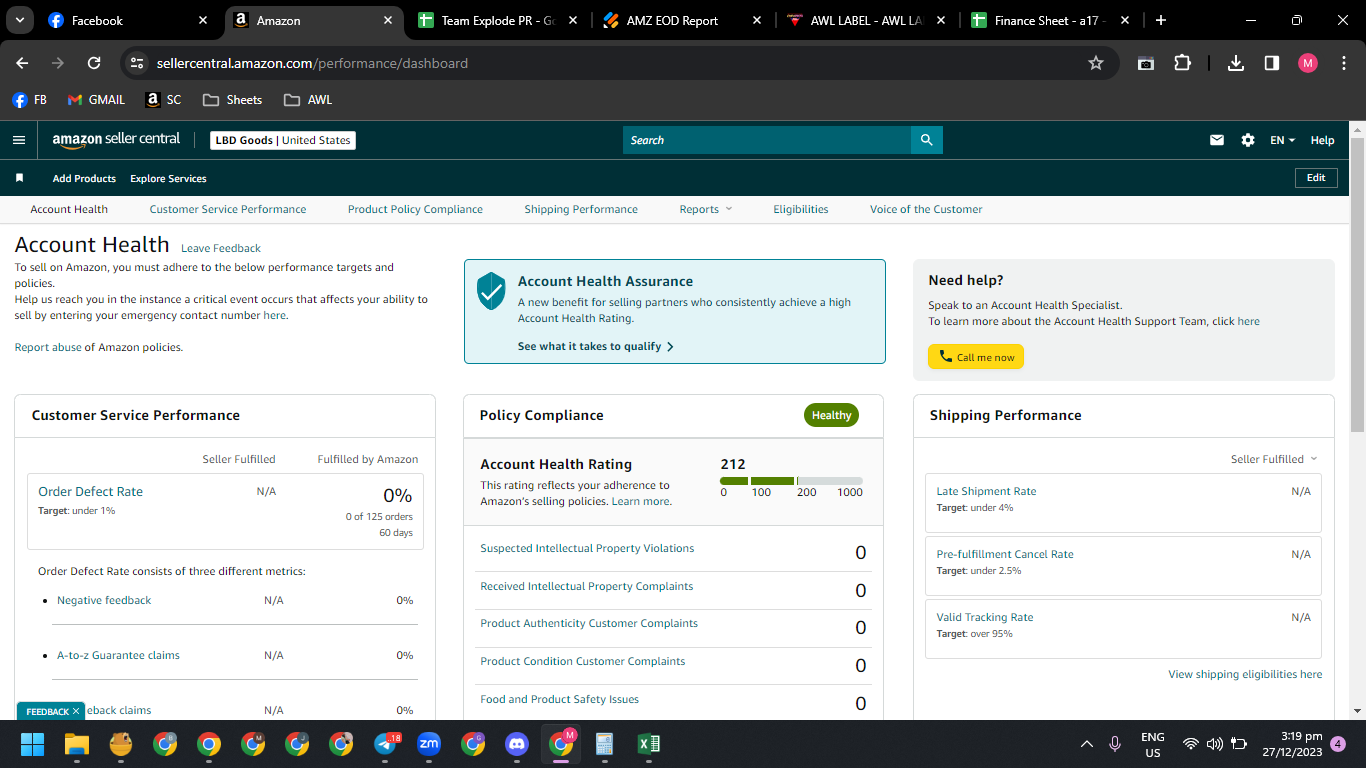Expand the Reports menu

pyautogui.click(x=705, y=209)
